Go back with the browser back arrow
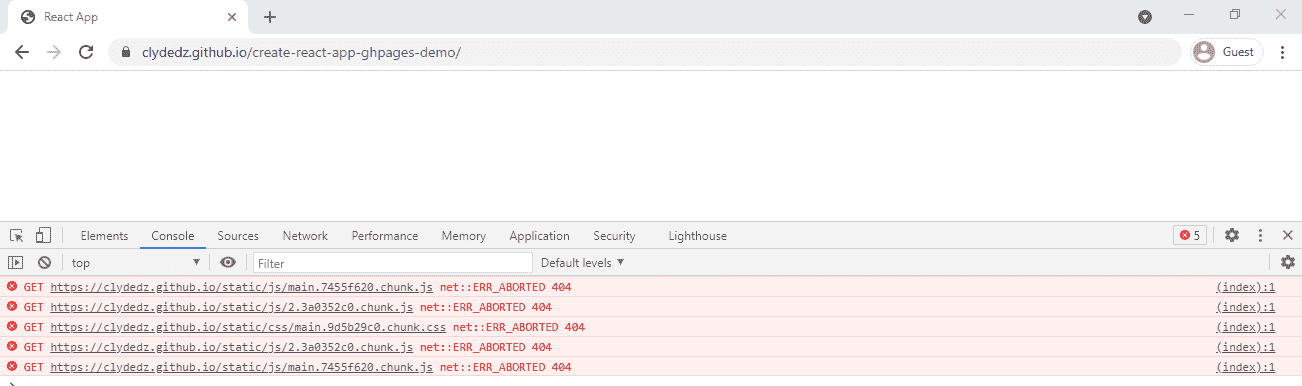The height and width of the screenshot is (386, 1302). 22,52
